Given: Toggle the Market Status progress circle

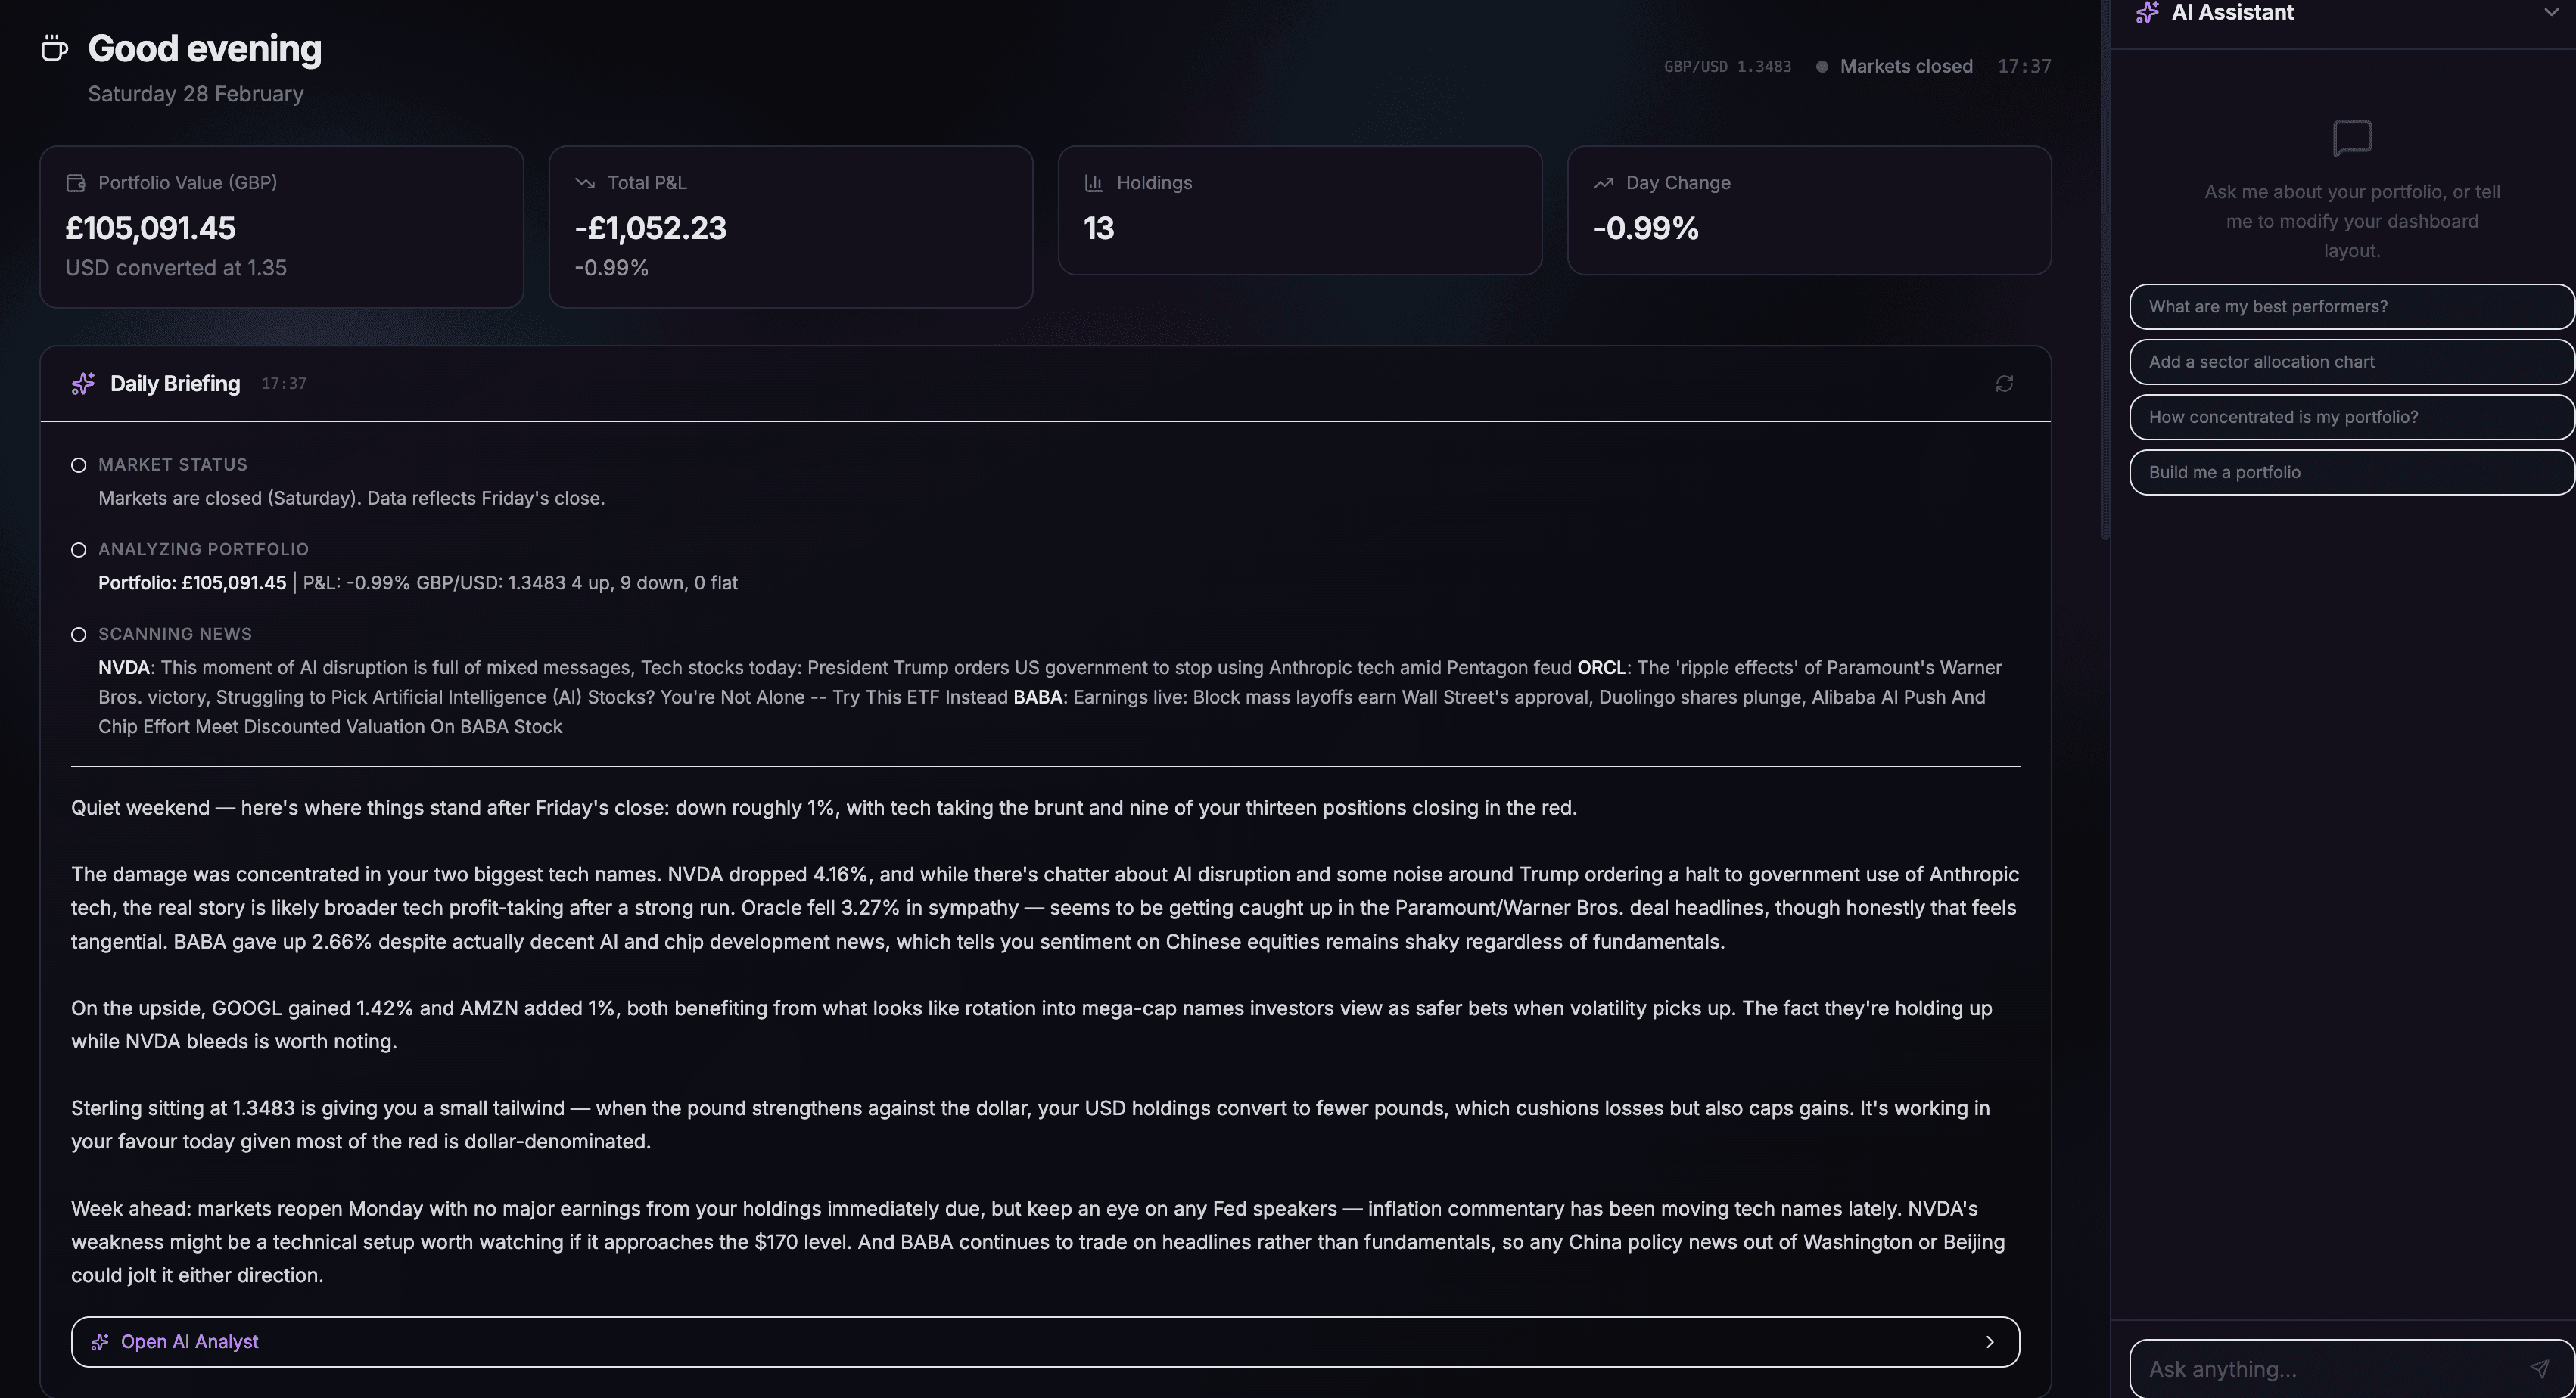Looking at the screenshot, I should click(78, 464).
